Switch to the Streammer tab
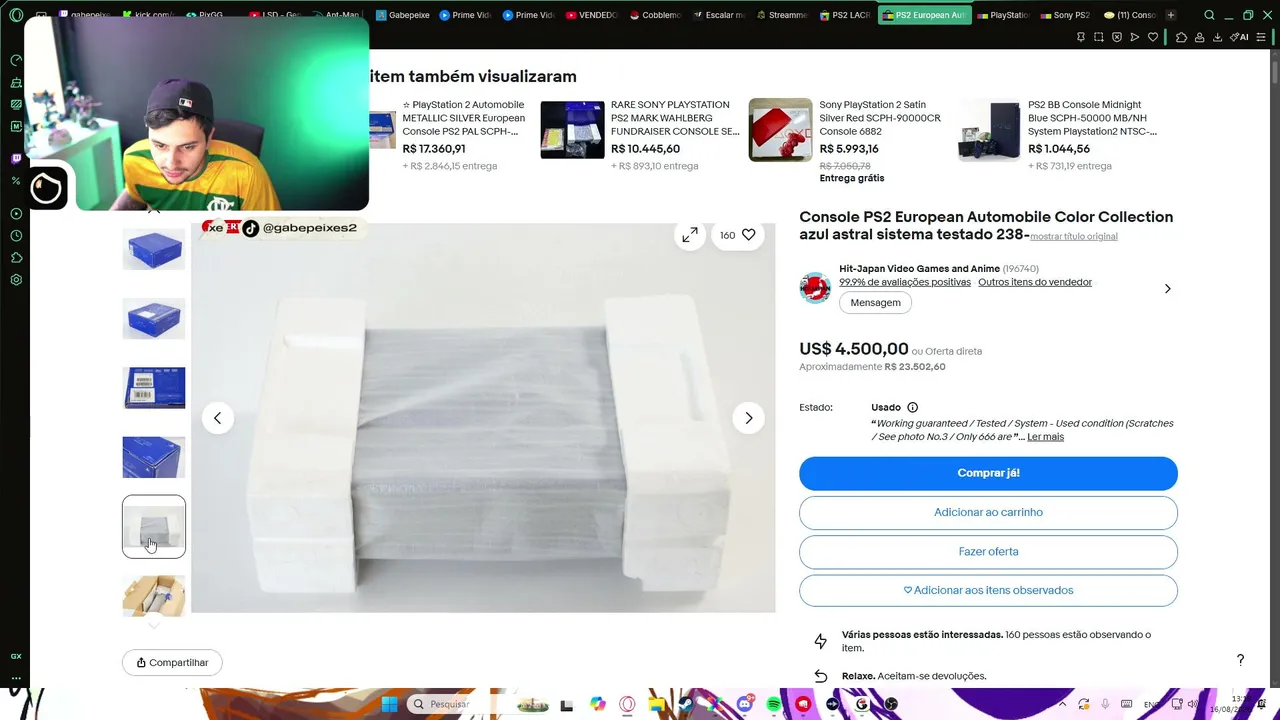 pos(781,15)
